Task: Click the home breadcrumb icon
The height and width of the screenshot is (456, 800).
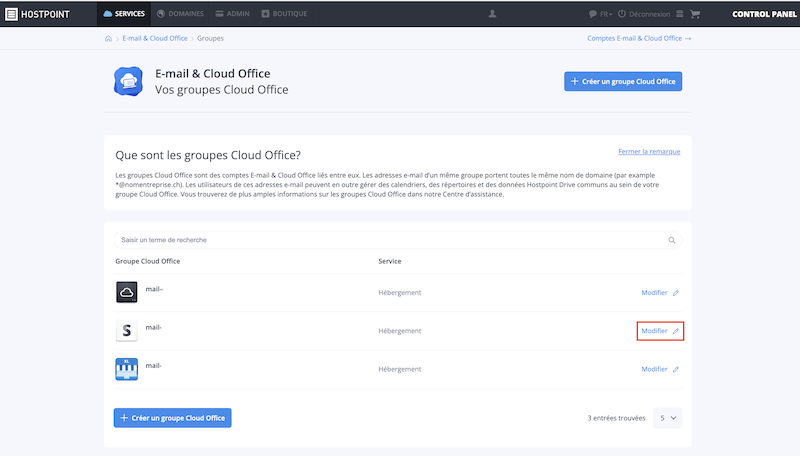Action: [x=108, y=38]
